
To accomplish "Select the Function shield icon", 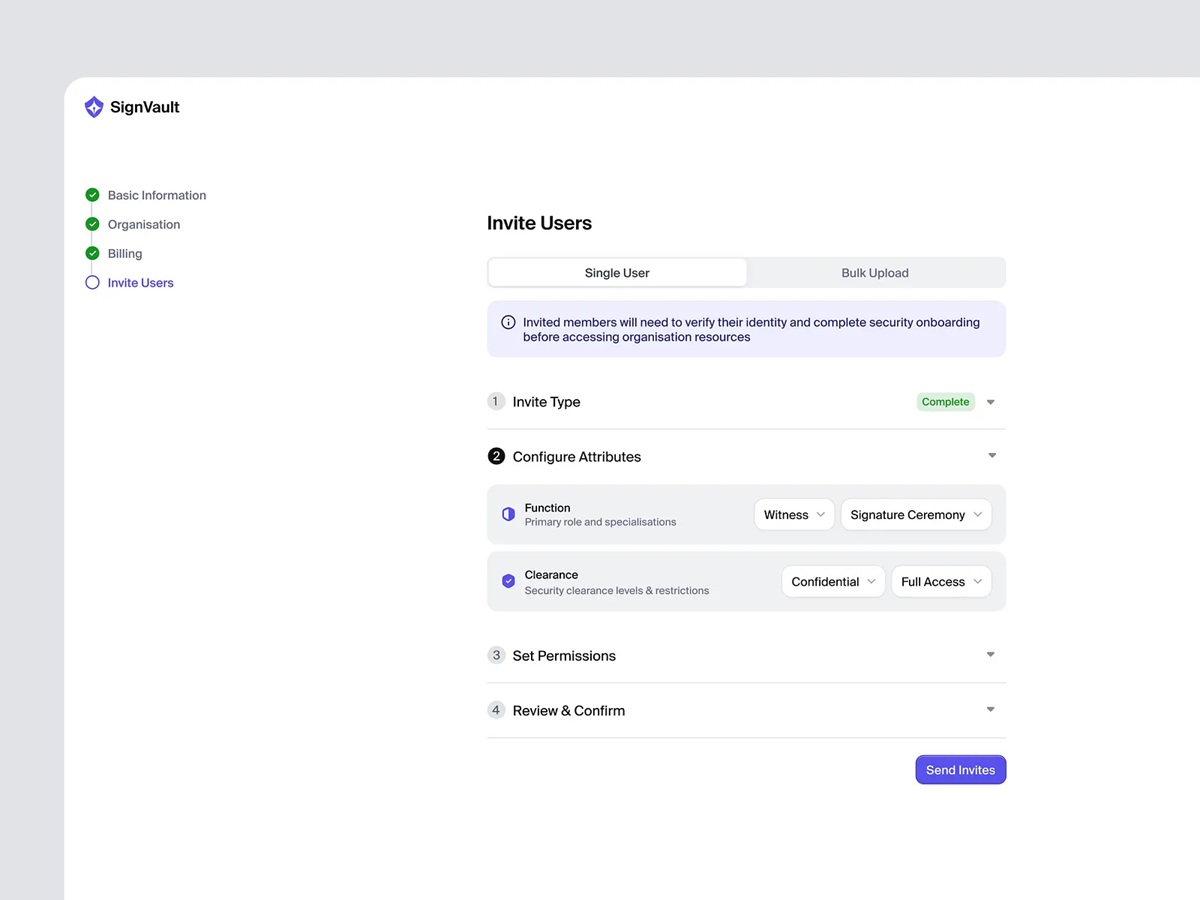I will [508, 513].
